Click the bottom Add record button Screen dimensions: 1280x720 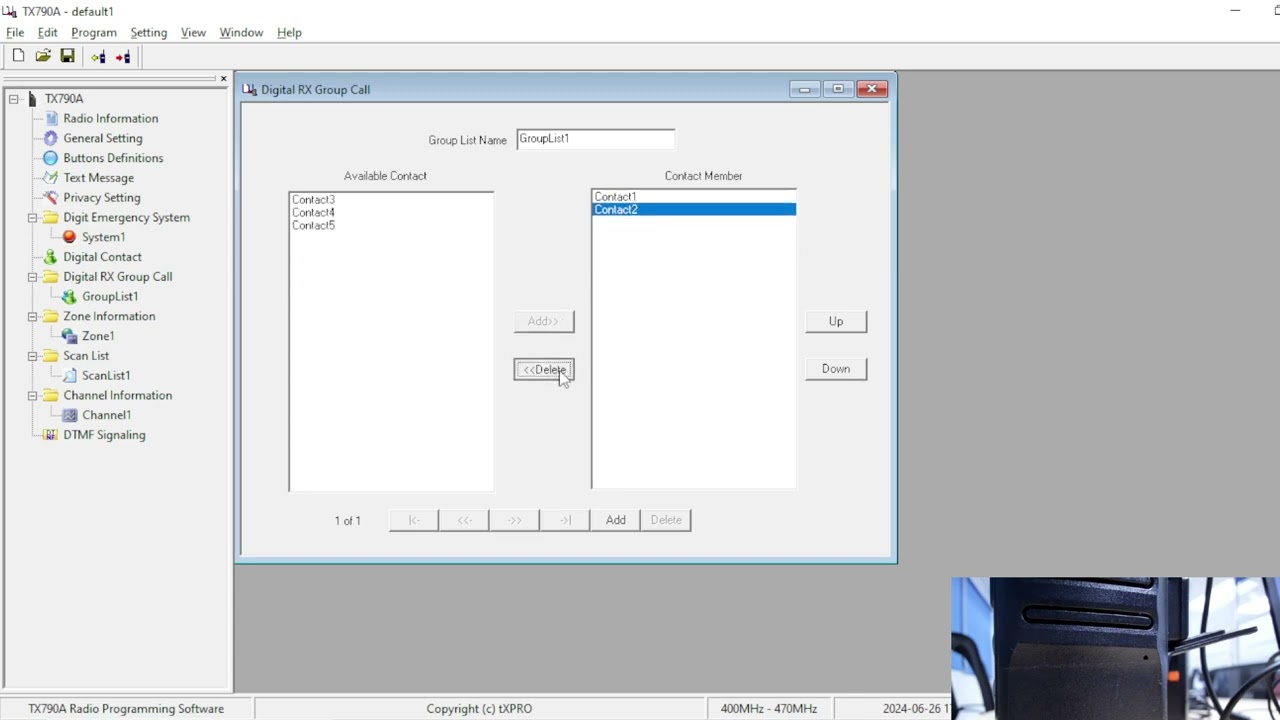(616, 520)
